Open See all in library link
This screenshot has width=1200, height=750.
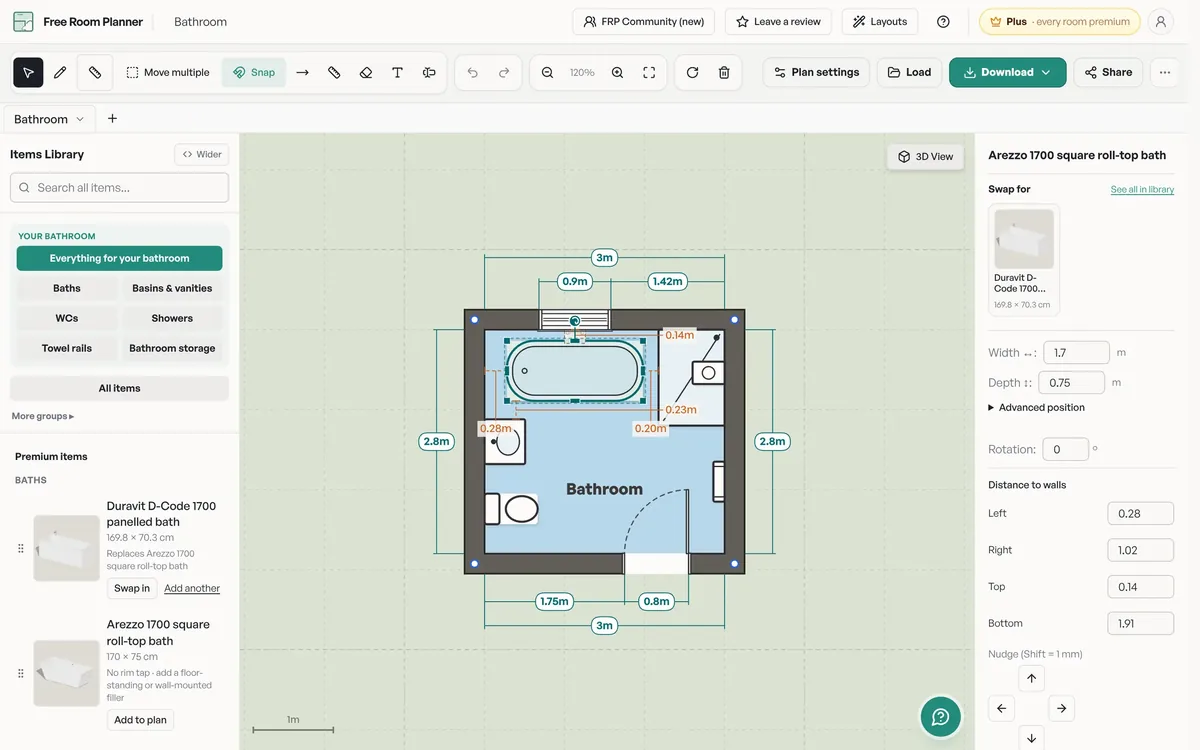1142,189
